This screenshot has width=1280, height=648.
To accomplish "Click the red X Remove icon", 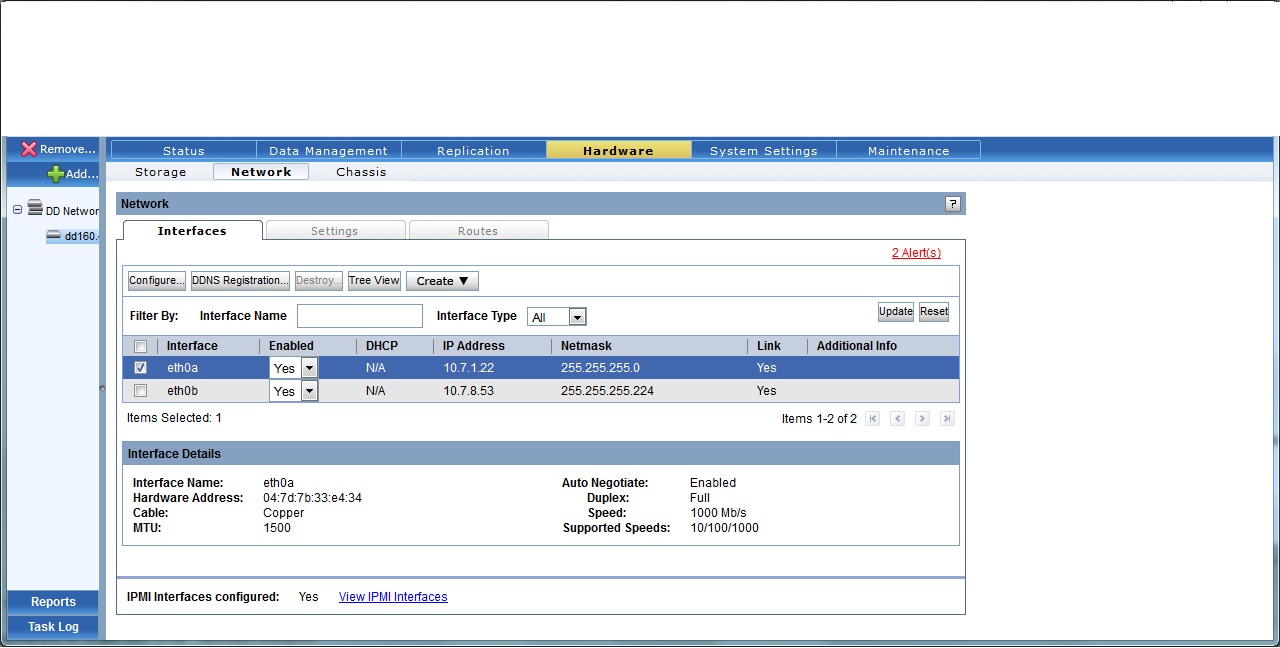I will 29,149.
